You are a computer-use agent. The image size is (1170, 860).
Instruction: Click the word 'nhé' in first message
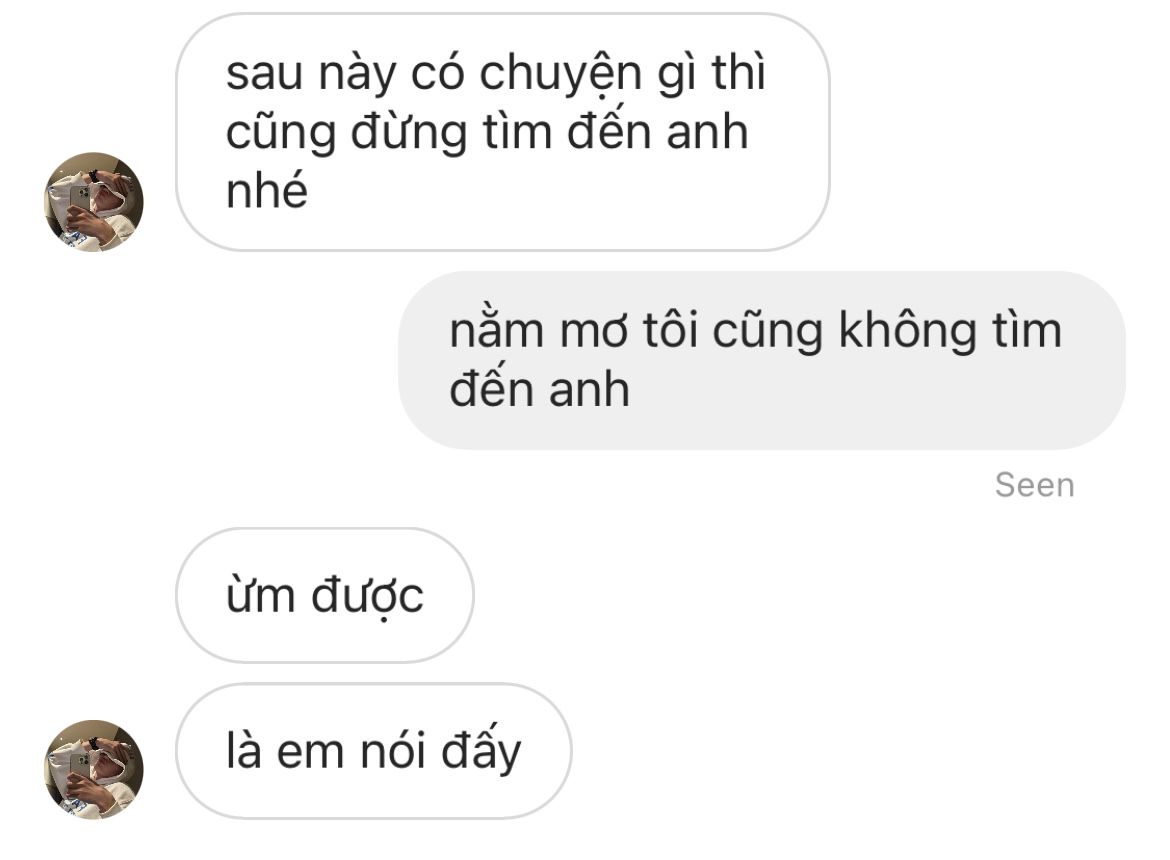266,189
